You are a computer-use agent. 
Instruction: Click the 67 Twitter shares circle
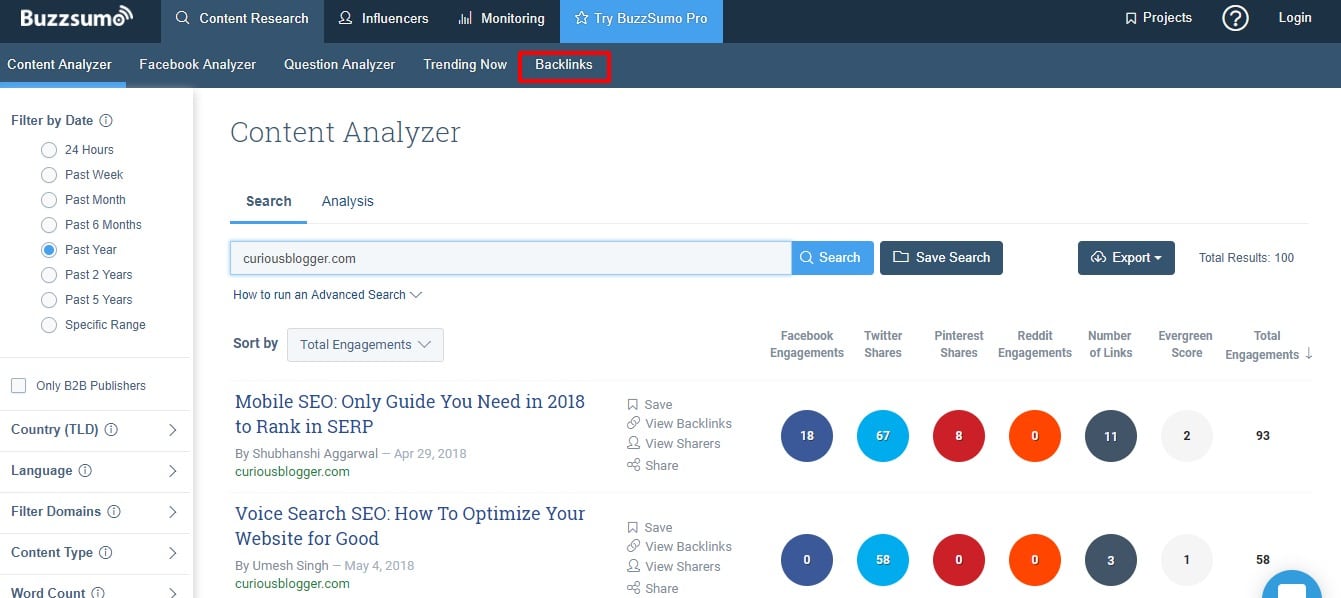click(883, 436)
